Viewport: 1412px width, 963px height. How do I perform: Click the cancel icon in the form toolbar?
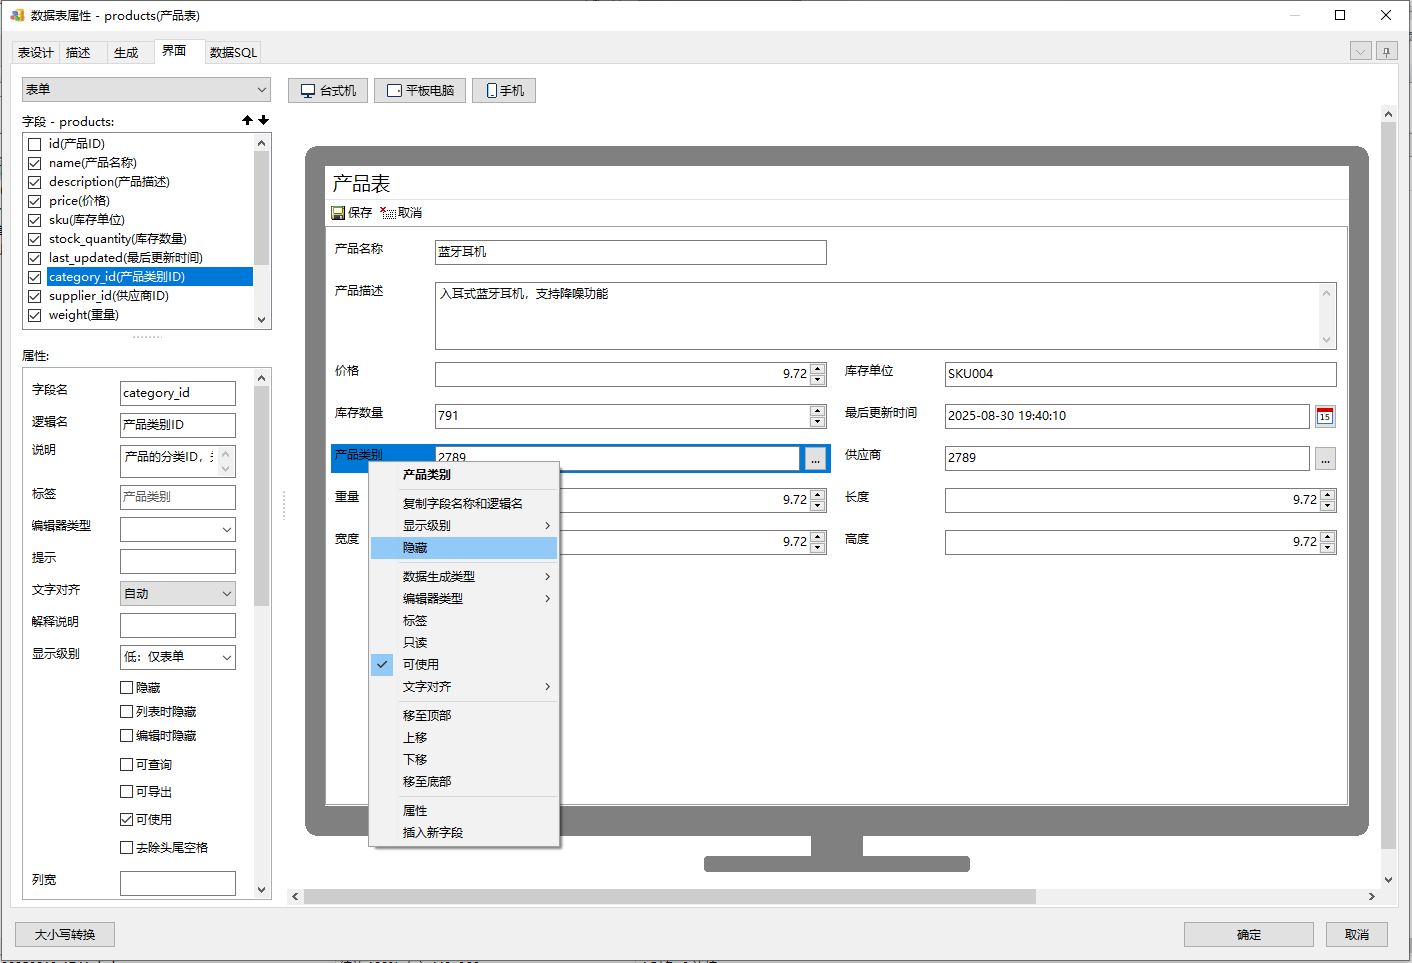(388, 213)
